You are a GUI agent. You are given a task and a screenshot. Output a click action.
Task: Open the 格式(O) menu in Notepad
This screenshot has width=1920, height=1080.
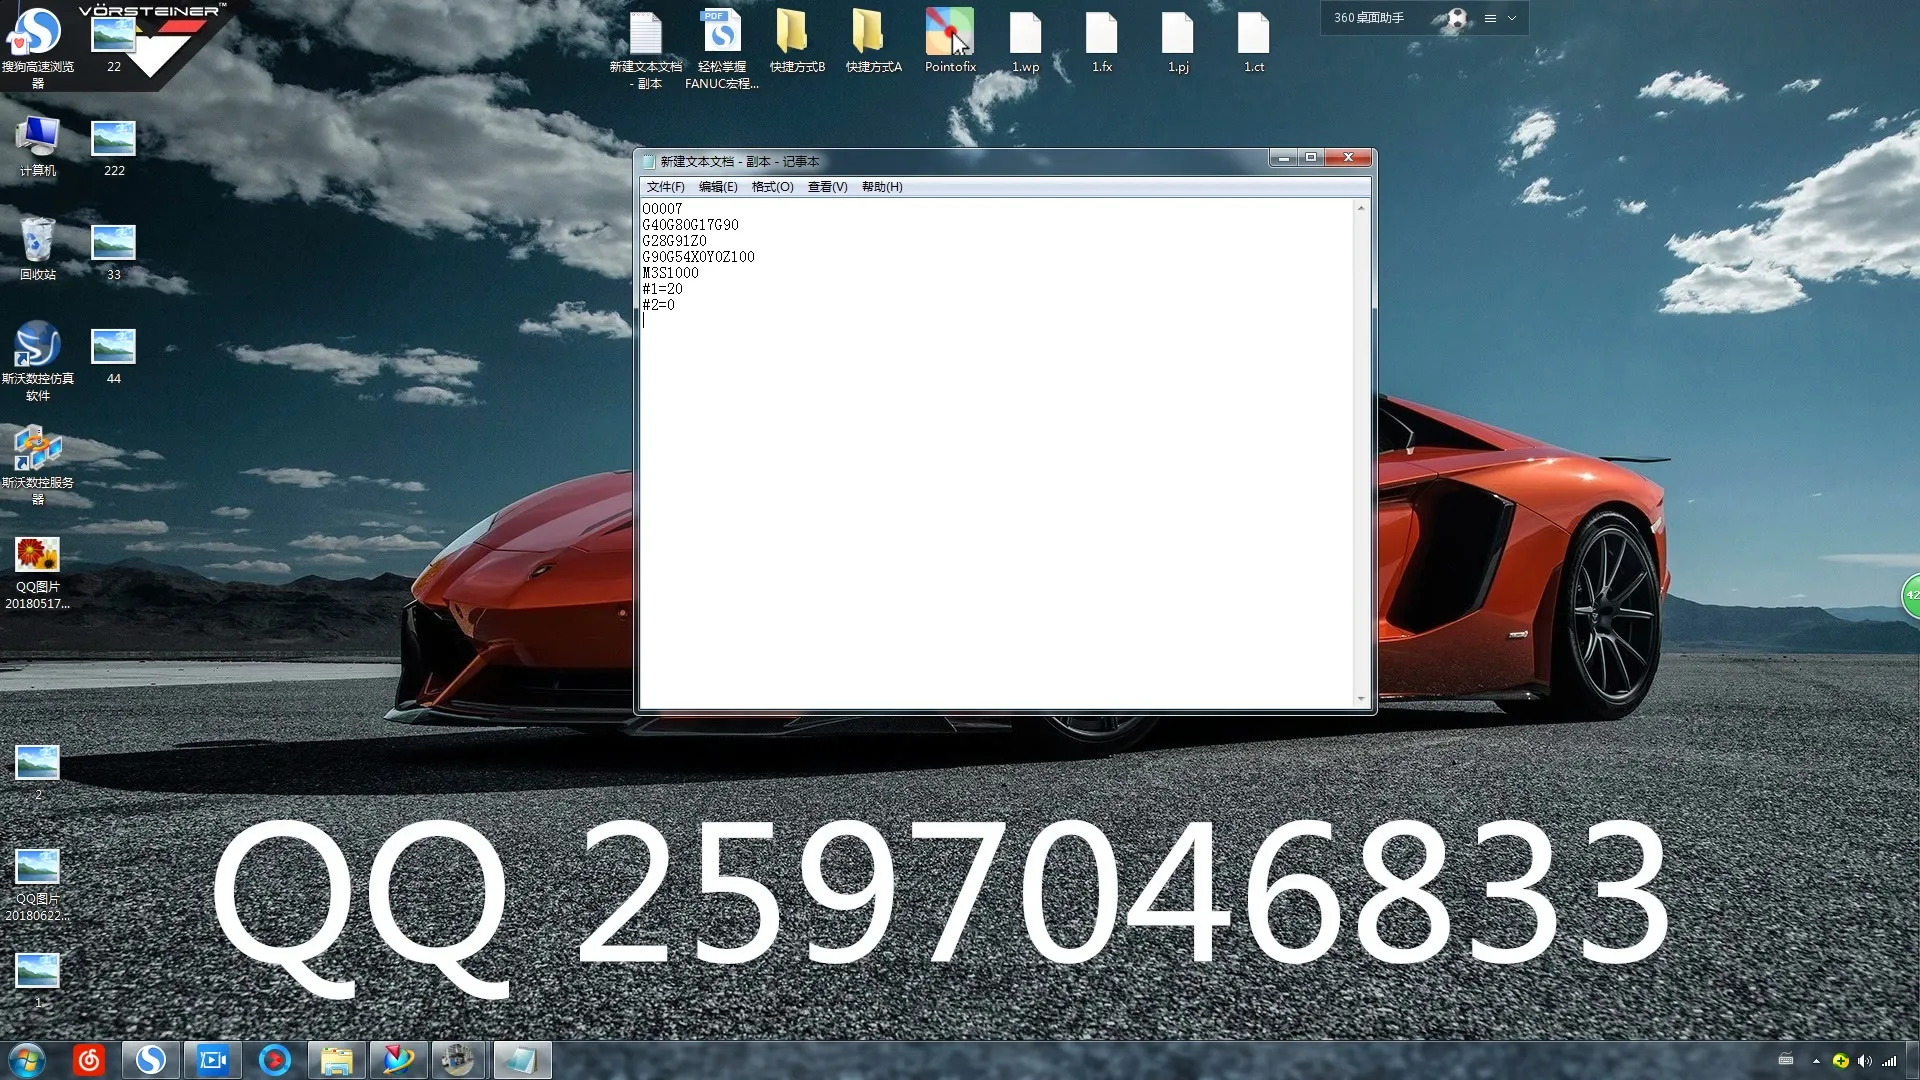pos(772,187)
